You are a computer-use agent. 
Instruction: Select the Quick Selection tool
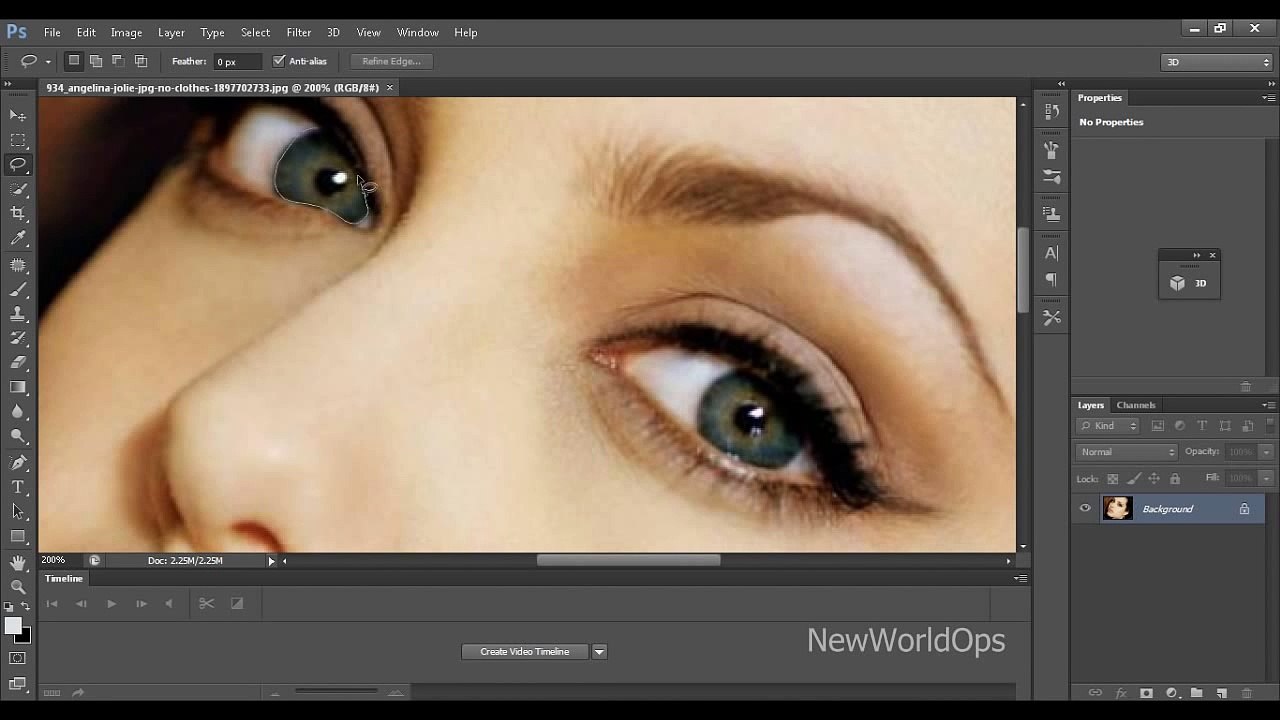(x=18, y=189)
